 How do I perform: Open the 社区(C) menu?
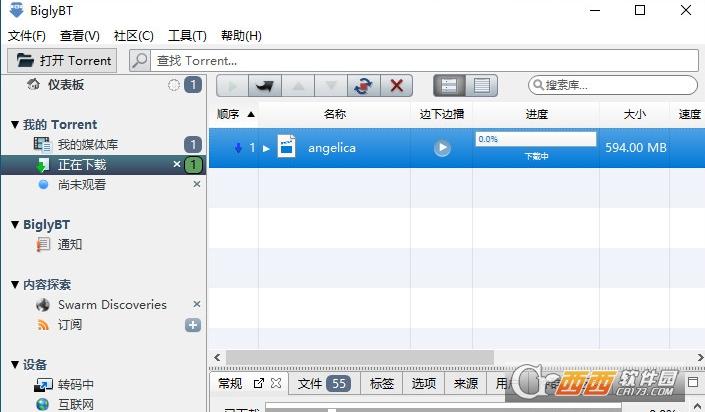click(x=134, y=36)
